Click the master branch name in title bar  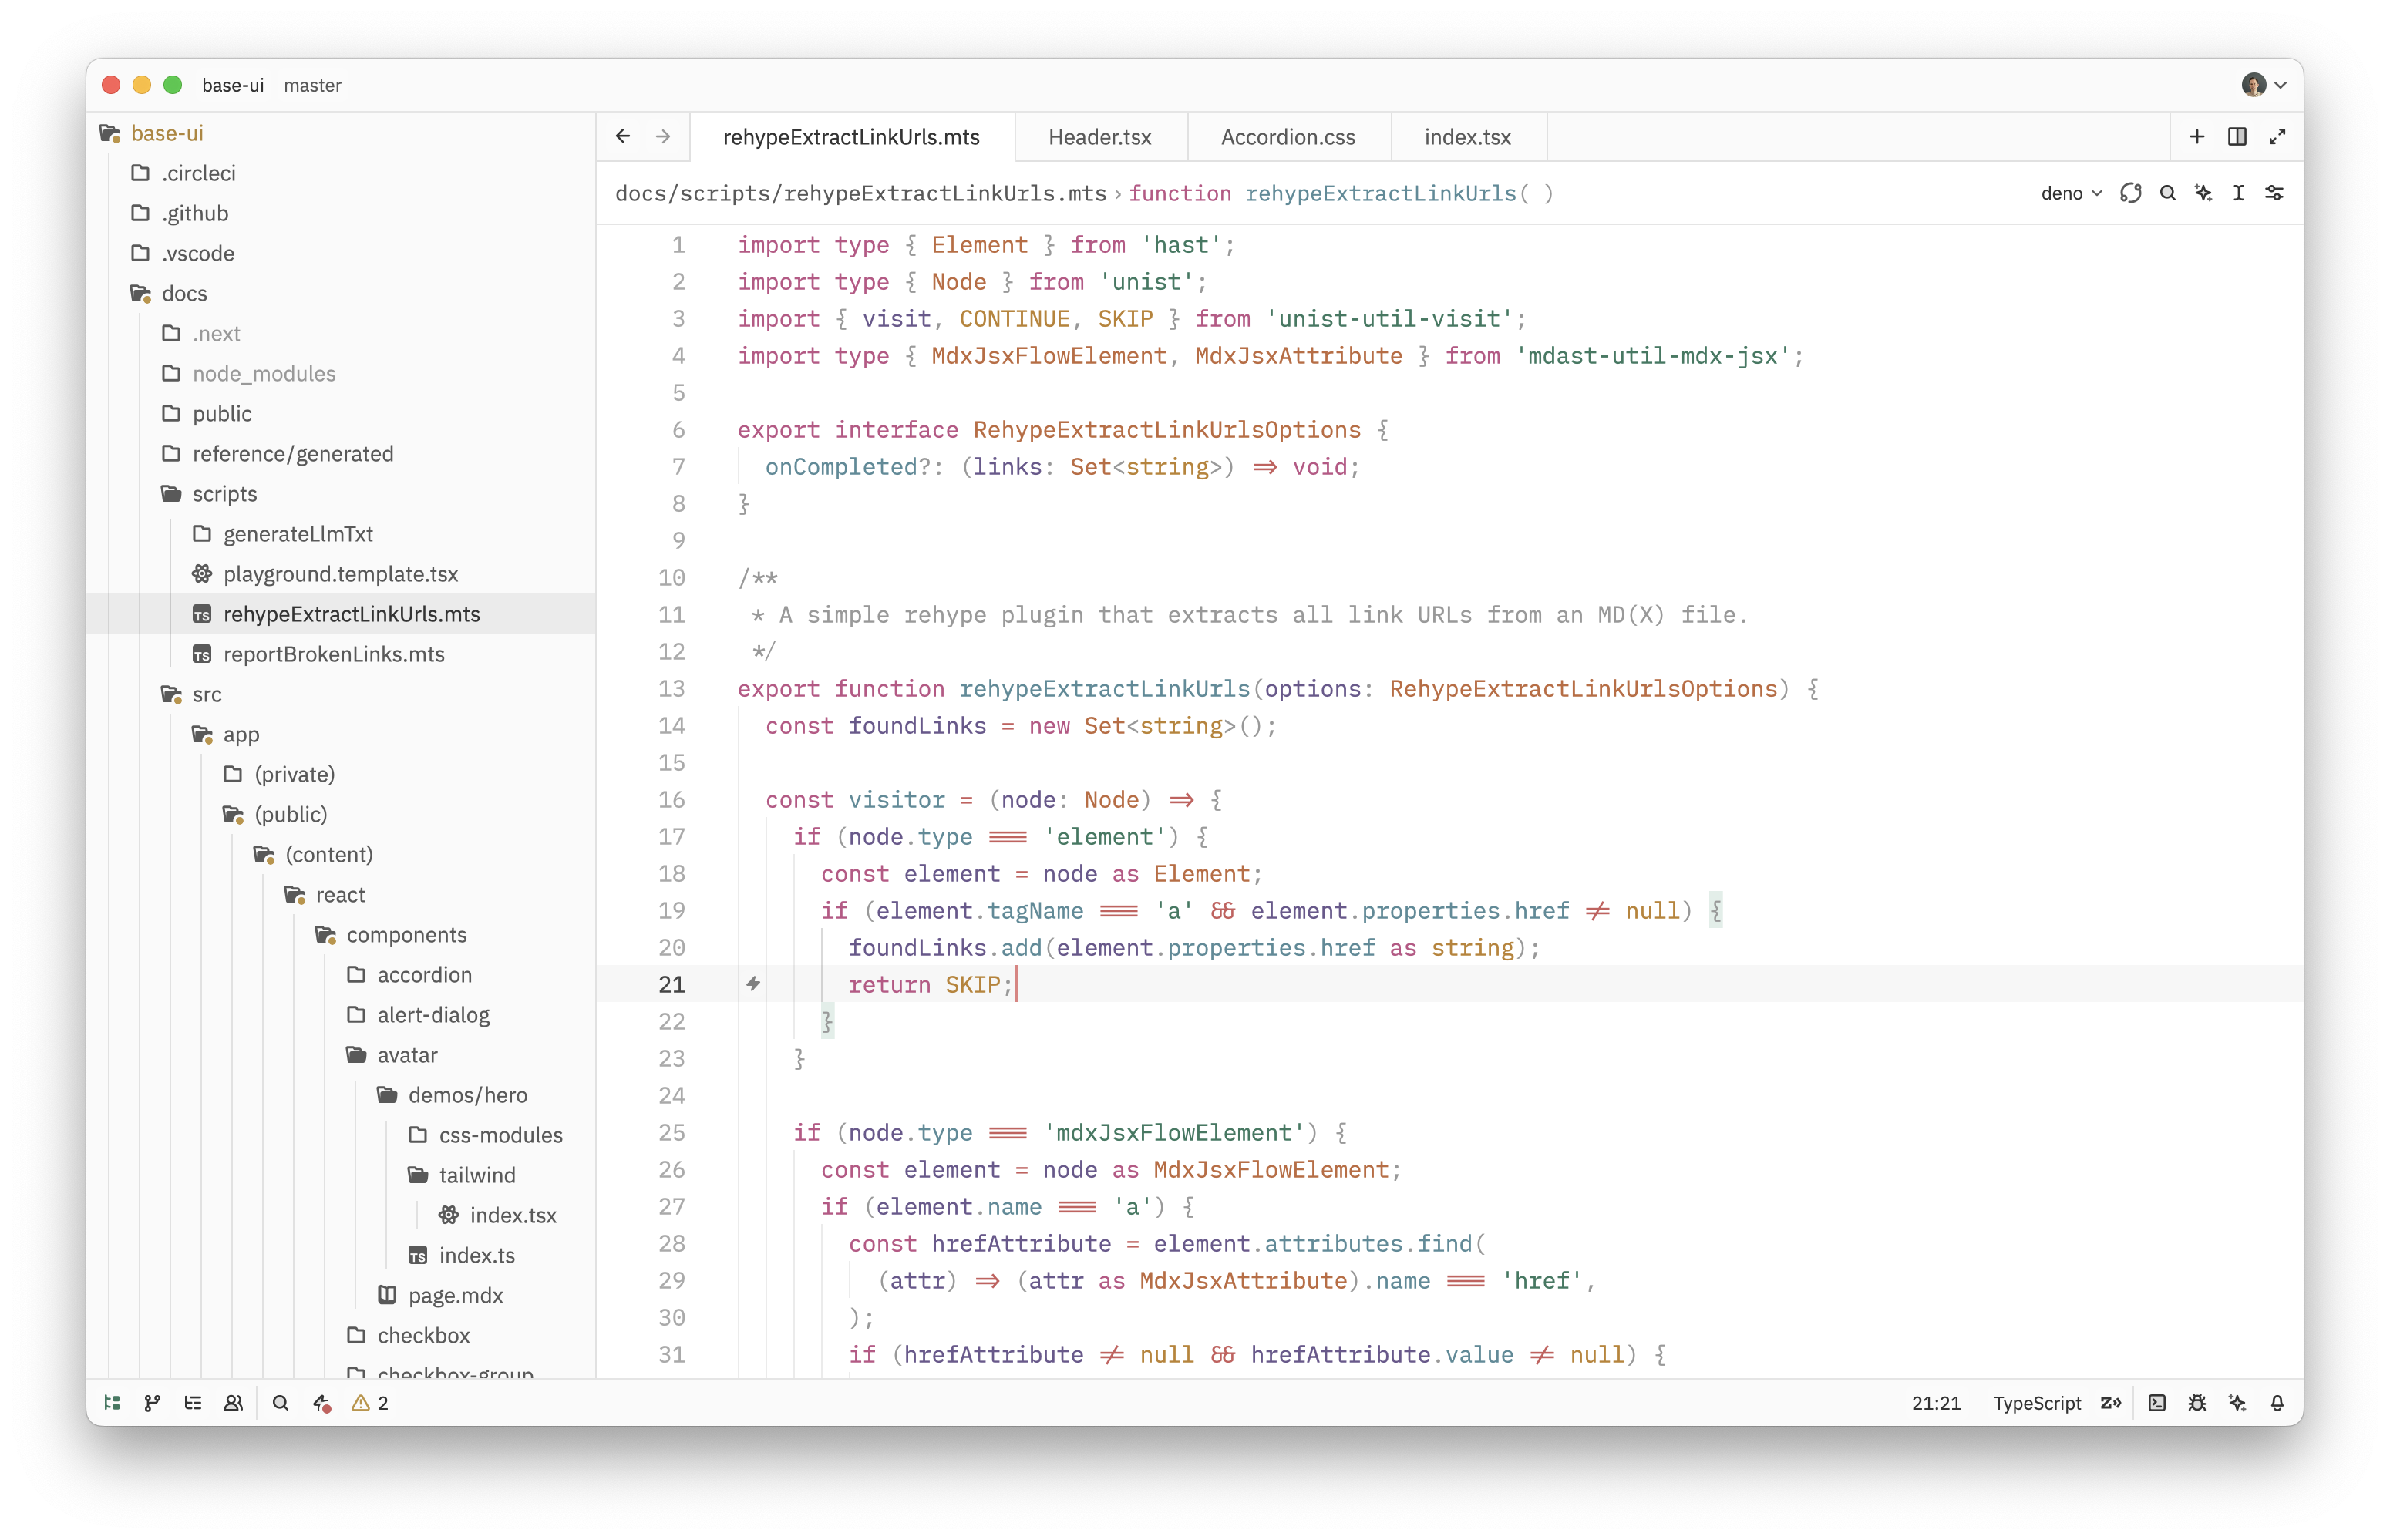312,85
